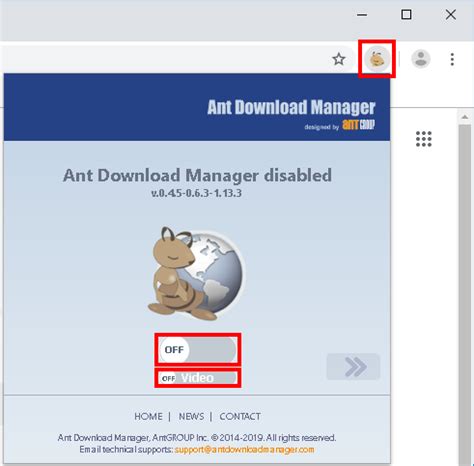Close the browser window
The image size is (474, 466).
(451, 15)
